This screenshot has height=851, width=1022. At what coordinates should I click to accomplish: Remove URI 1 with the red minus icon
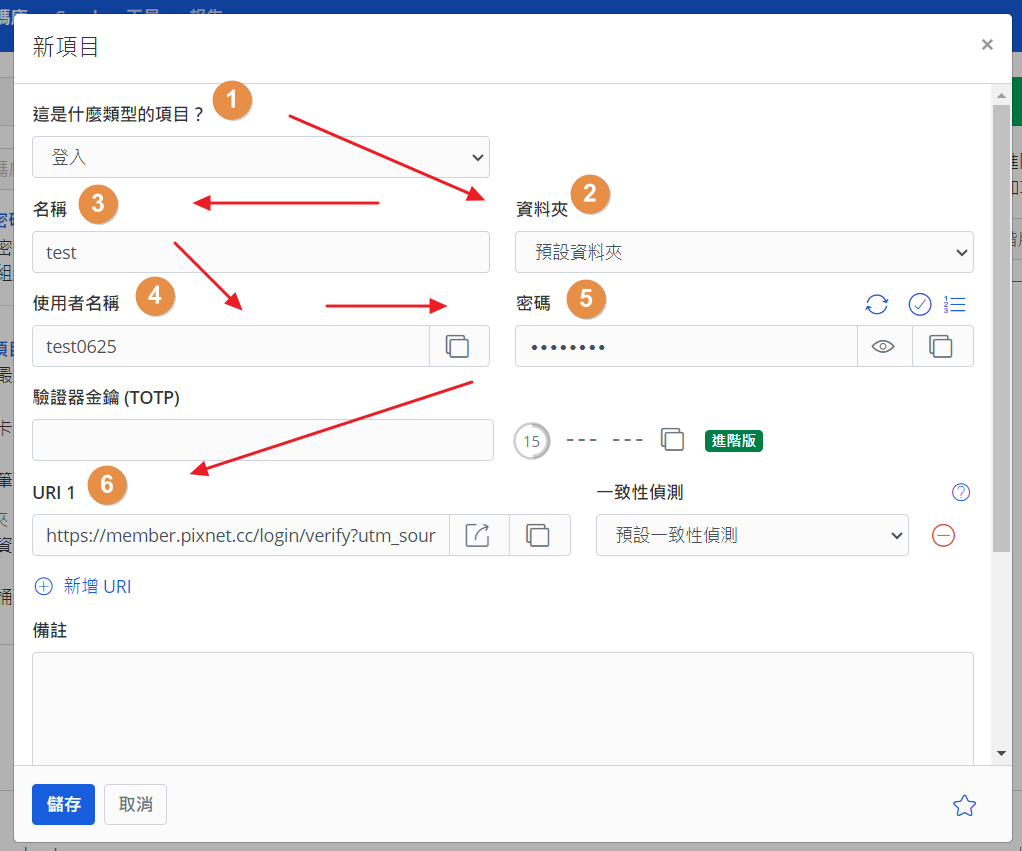[943, 535]
